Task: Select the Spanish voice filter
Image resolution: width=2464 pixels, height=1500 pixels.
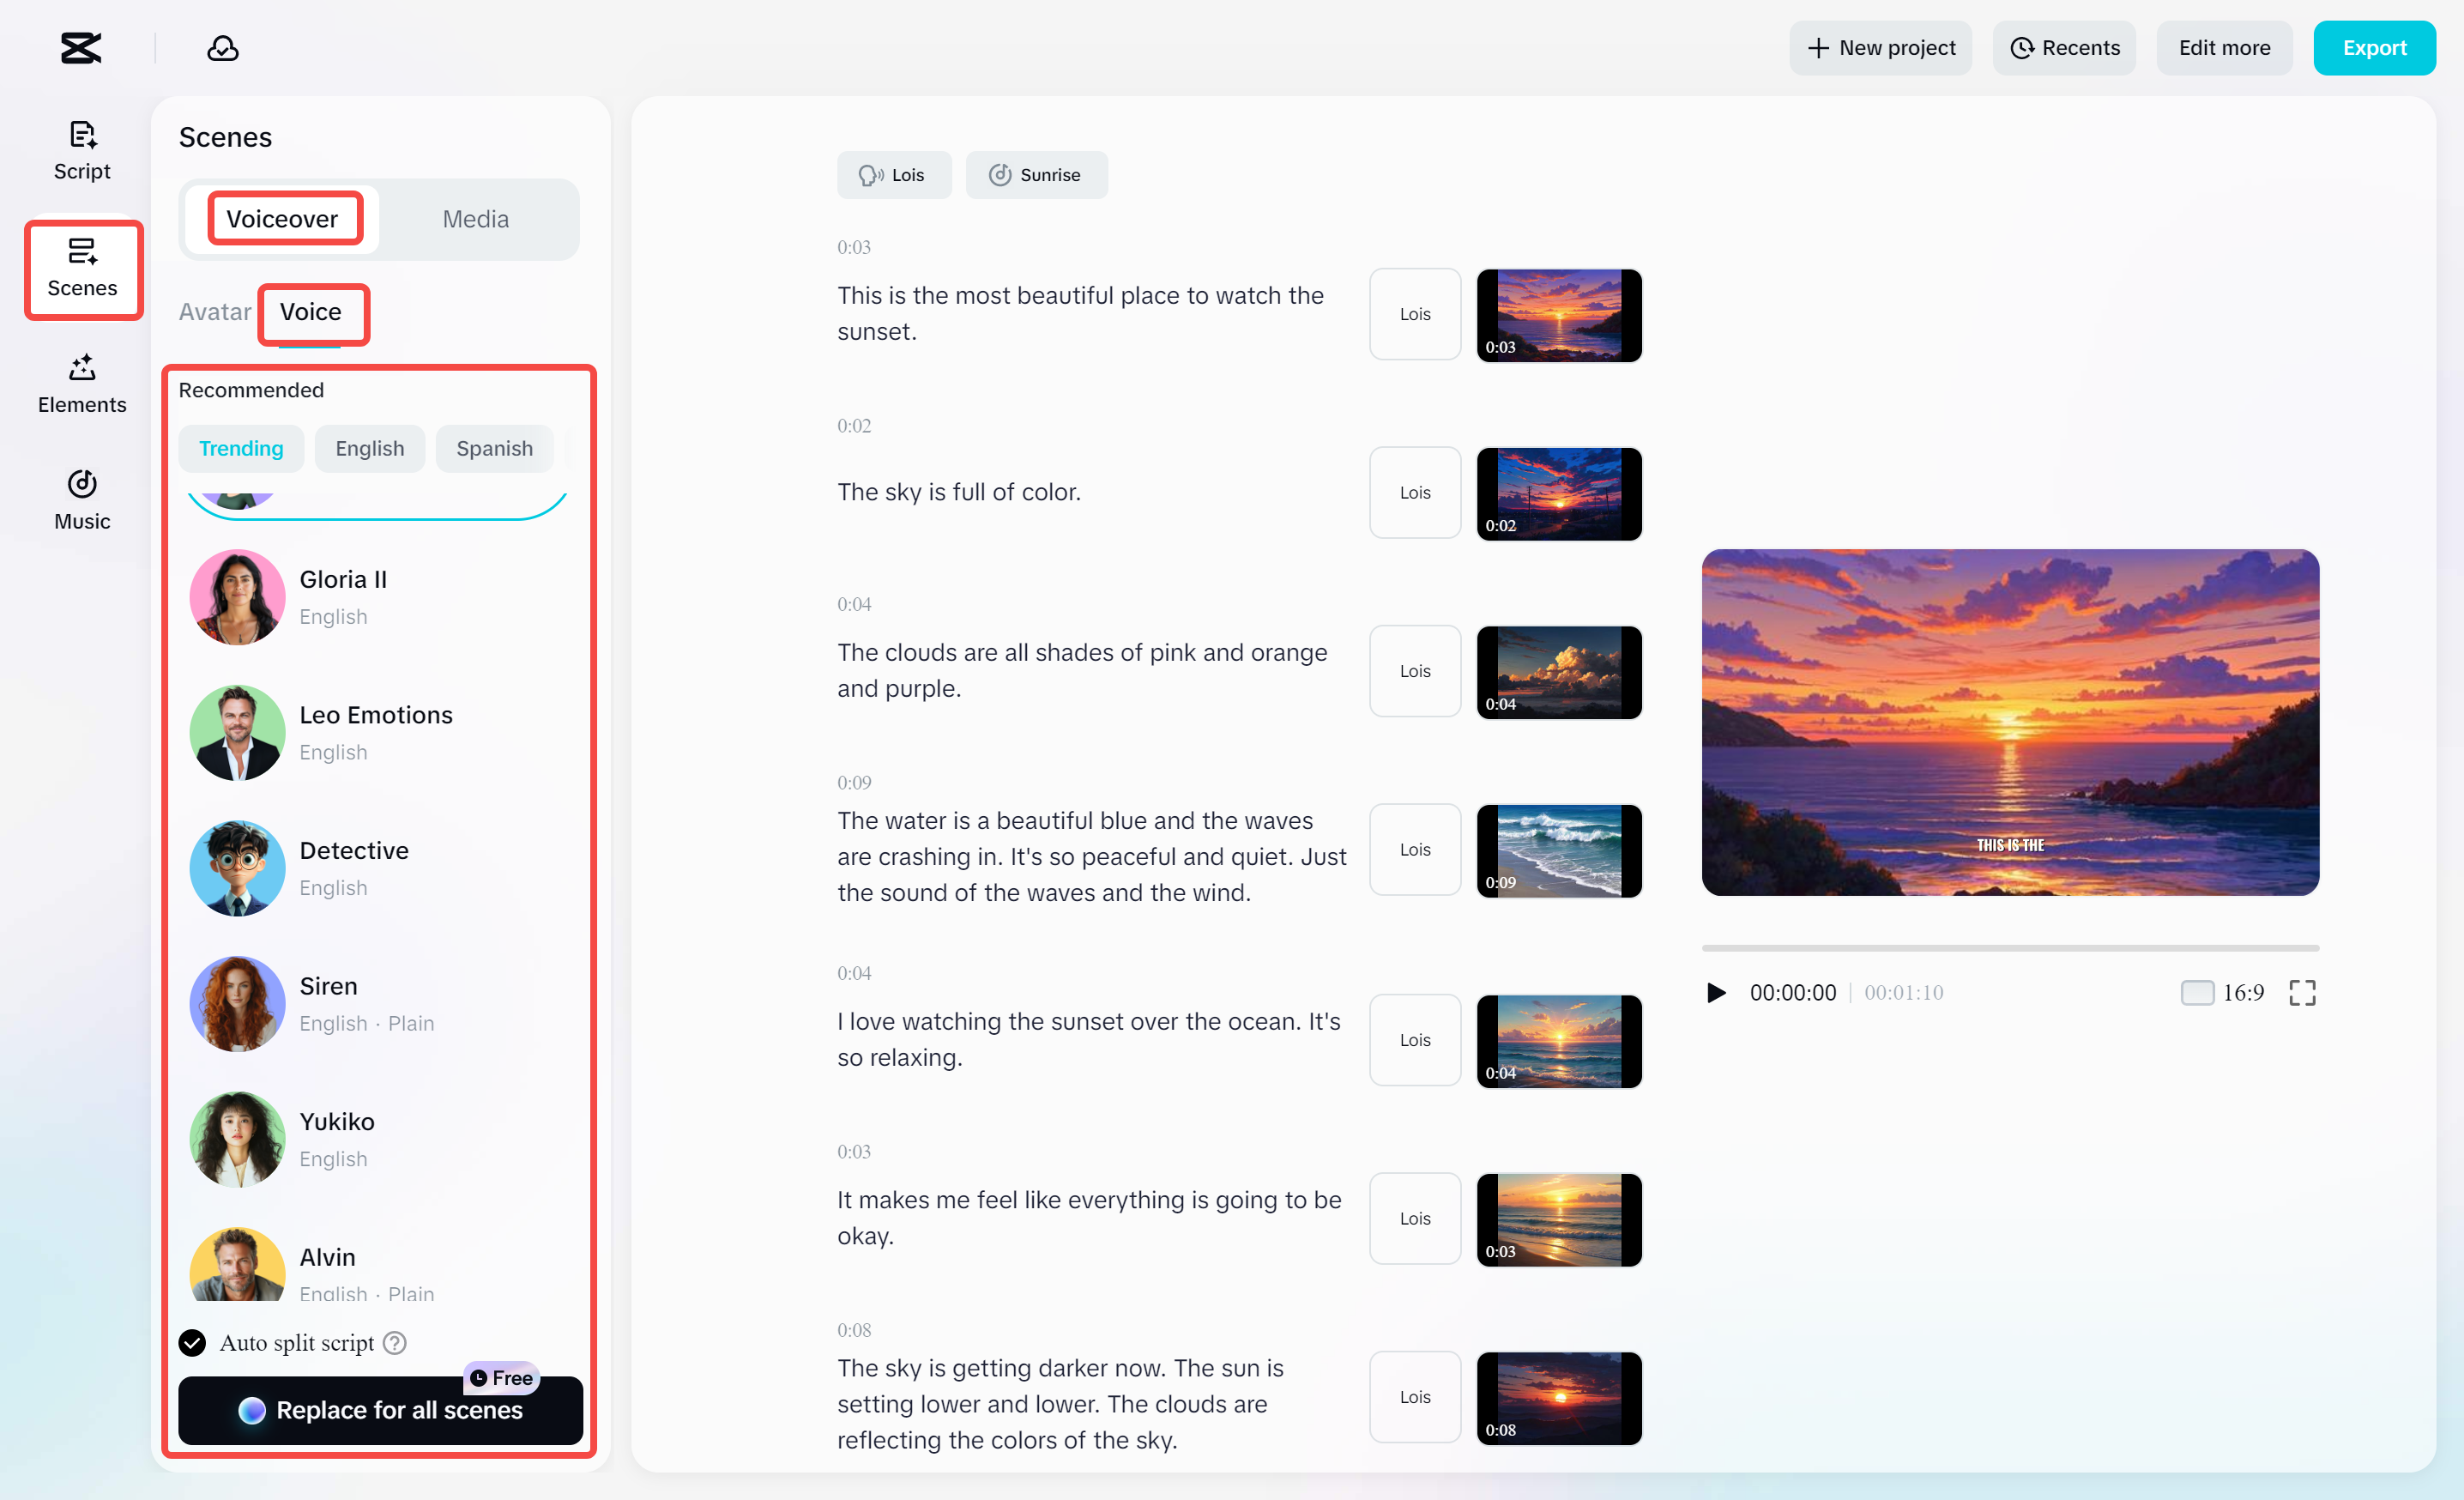Action: tap(494, 448)
